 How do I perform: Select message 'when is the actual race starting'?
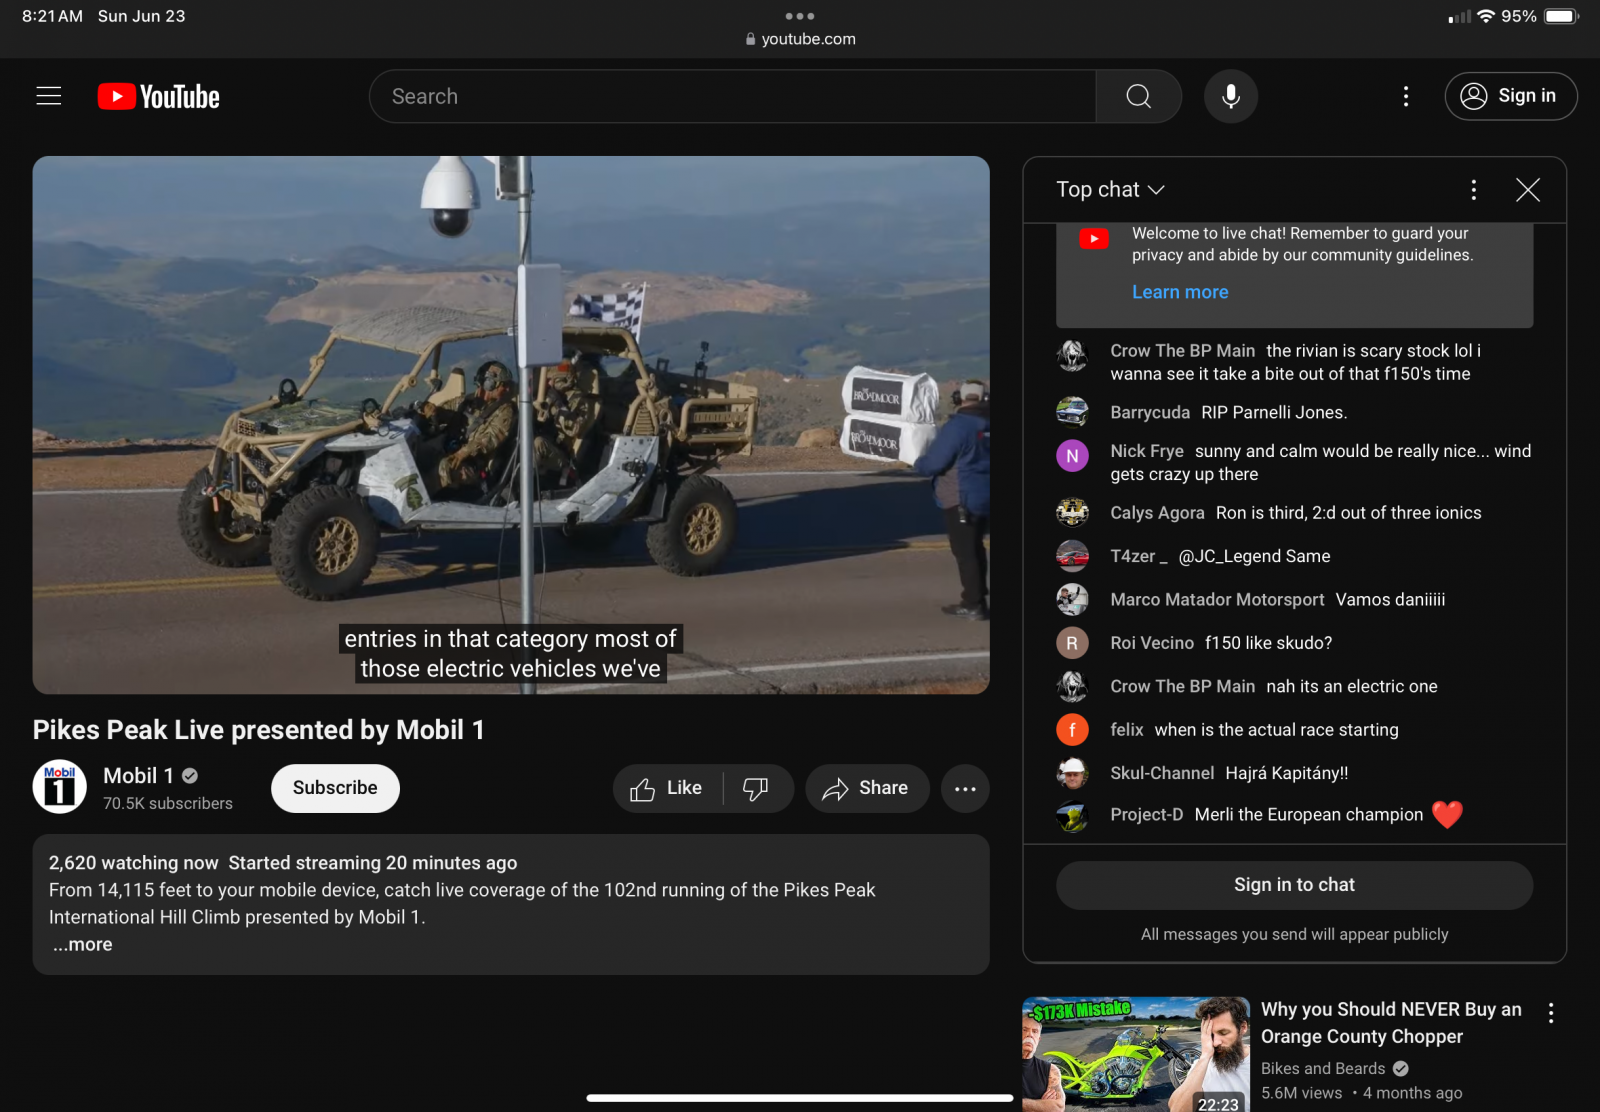pyautogui.click(x=1276, y=730)
